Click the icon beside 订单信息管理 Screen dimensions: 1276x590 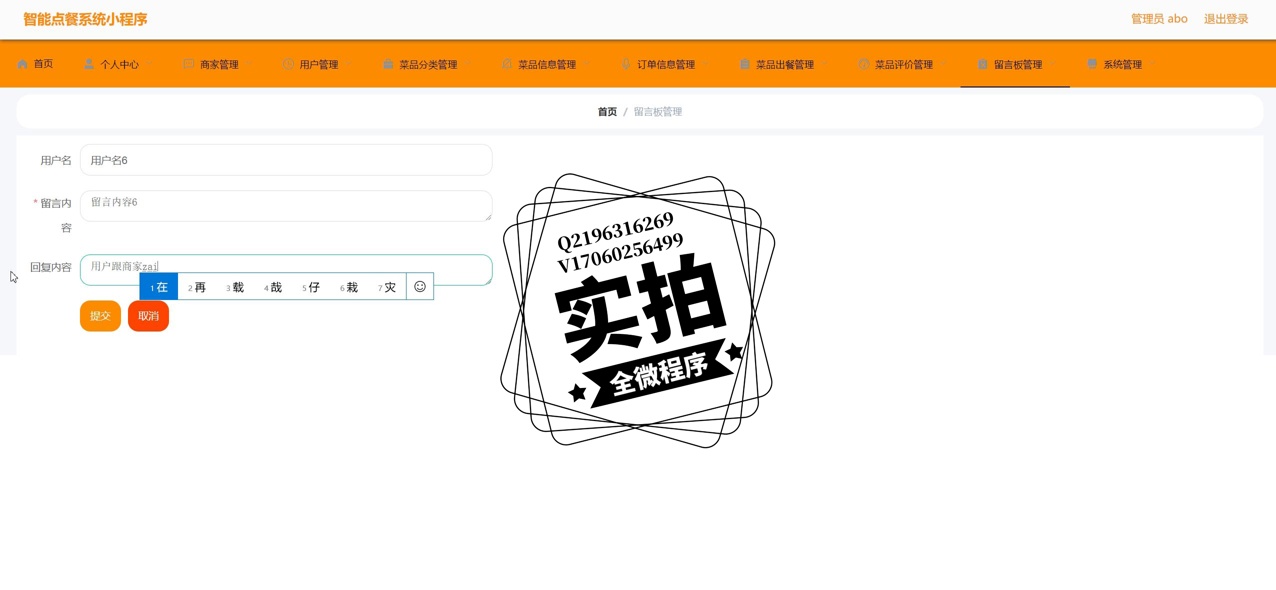pos(626,64)
